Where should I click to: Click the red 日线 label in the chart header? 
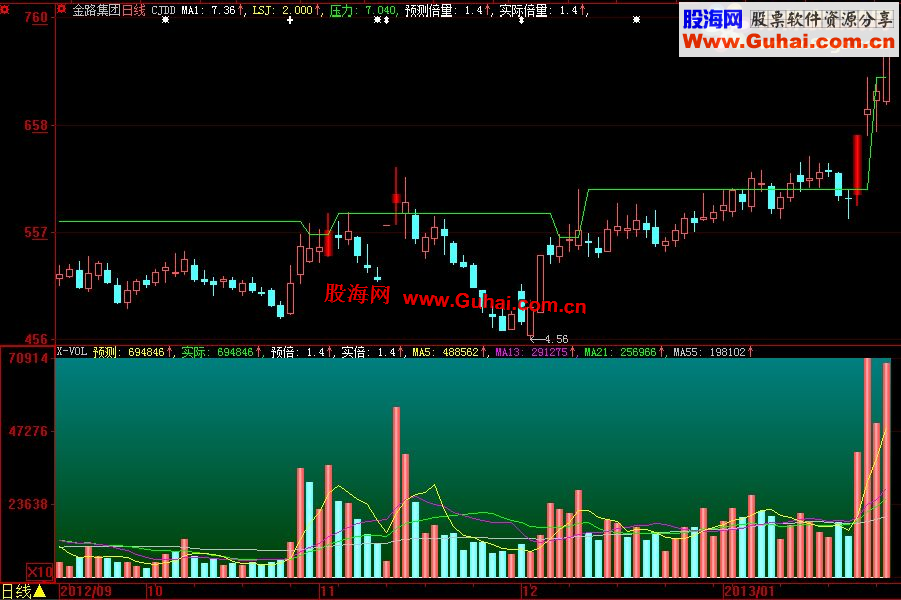[134, 10]
